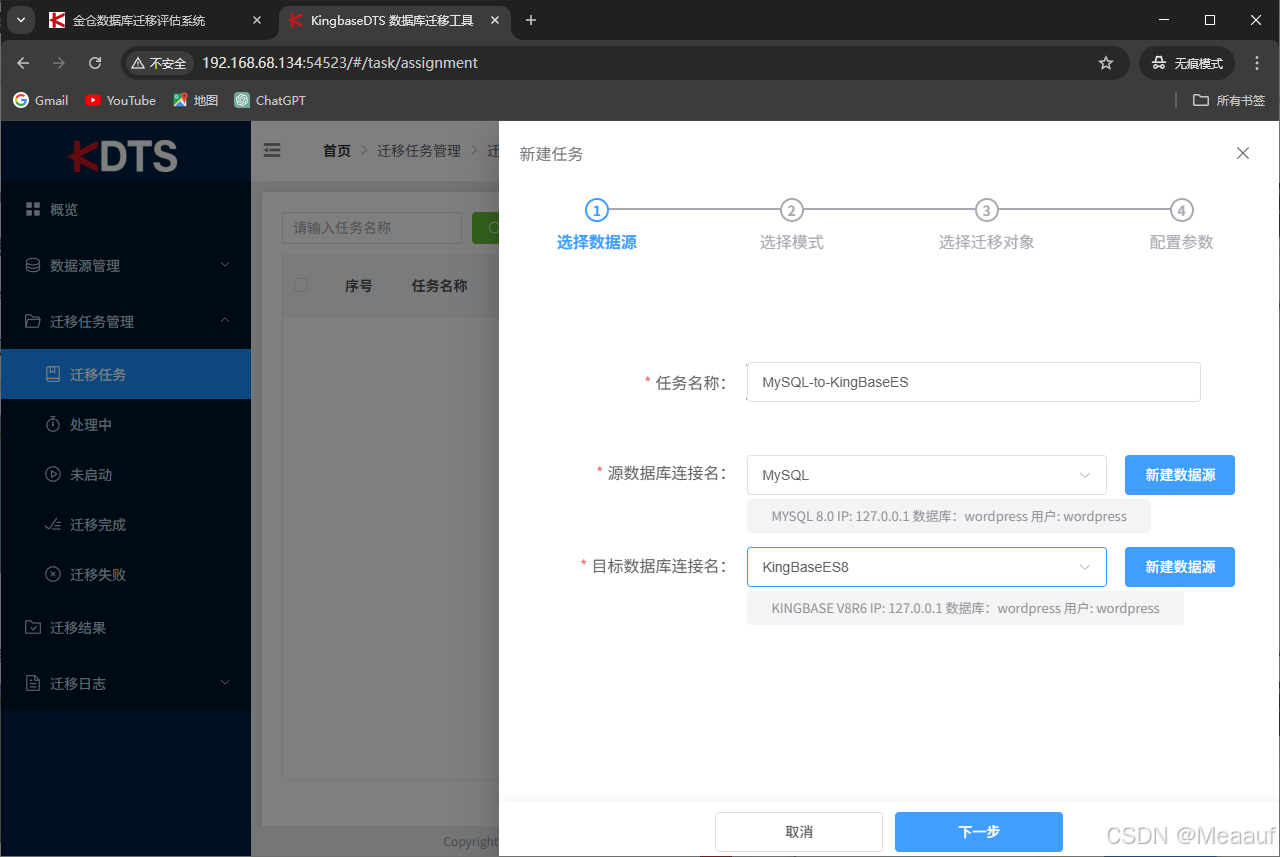1280x857 pixels.
Task: Bookmark this page with star icon
Action: 1106,63
